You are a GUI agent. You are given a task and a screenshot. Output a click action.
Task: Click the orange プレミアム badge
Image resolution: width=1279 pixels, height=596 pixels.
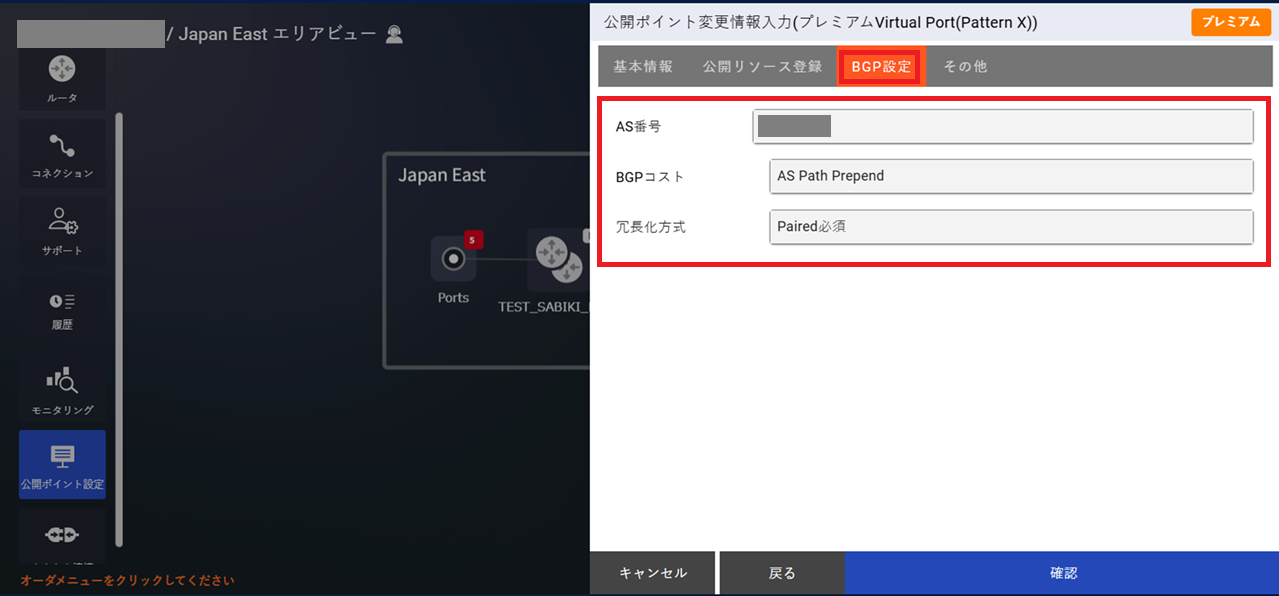[x=1231, y=21]
